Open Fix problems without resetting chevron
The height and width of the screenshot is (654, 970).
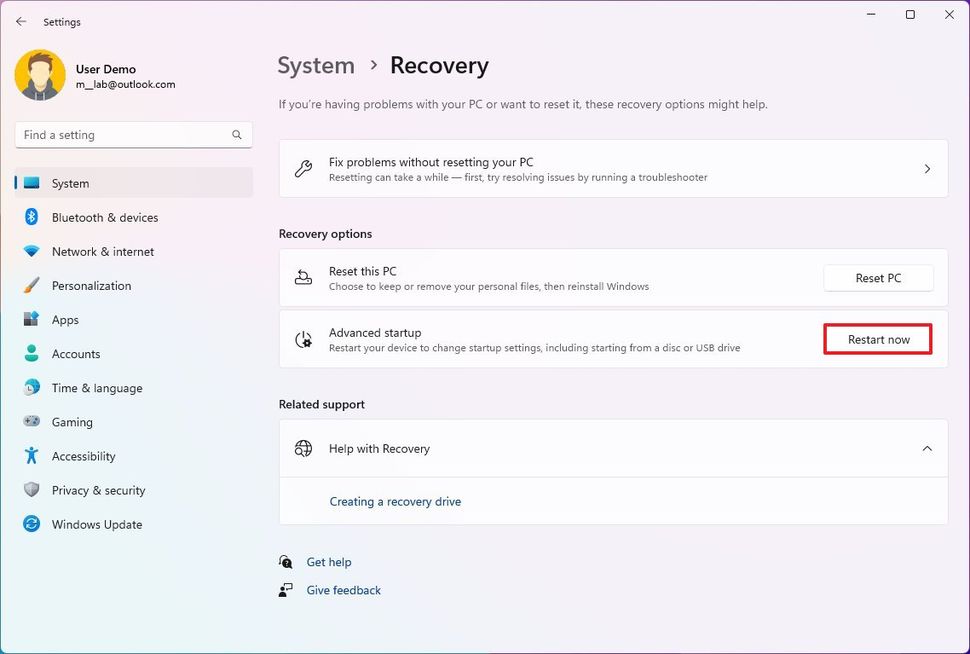[x=927, y=169]
